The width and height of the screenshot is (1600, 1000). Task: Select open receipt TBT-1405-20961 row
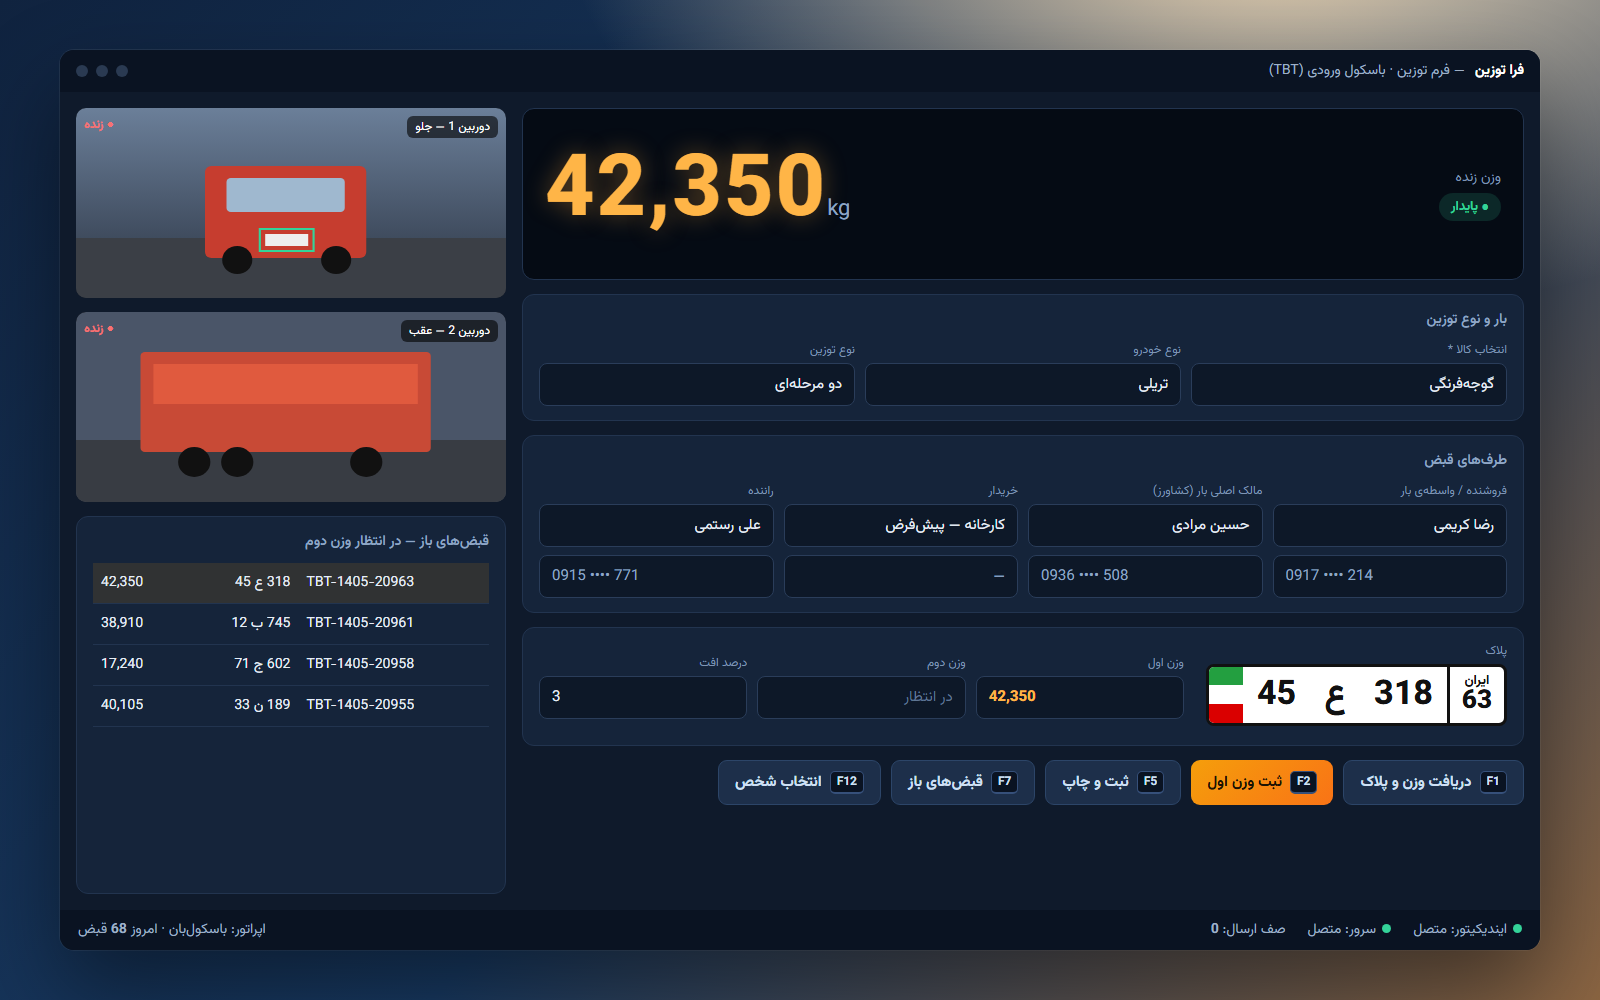click(x=291, y=623)
